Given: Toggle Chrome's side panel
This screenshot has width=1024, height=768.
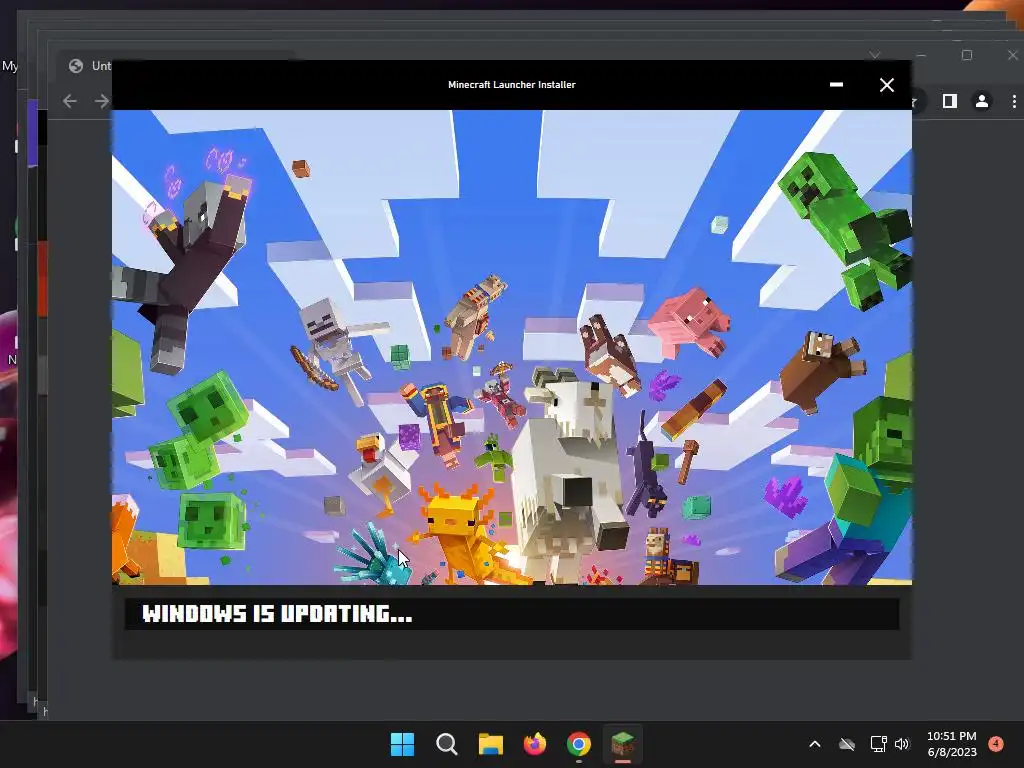Looking at the screenshot, I should pyautogui.click(x=950, y=101).
